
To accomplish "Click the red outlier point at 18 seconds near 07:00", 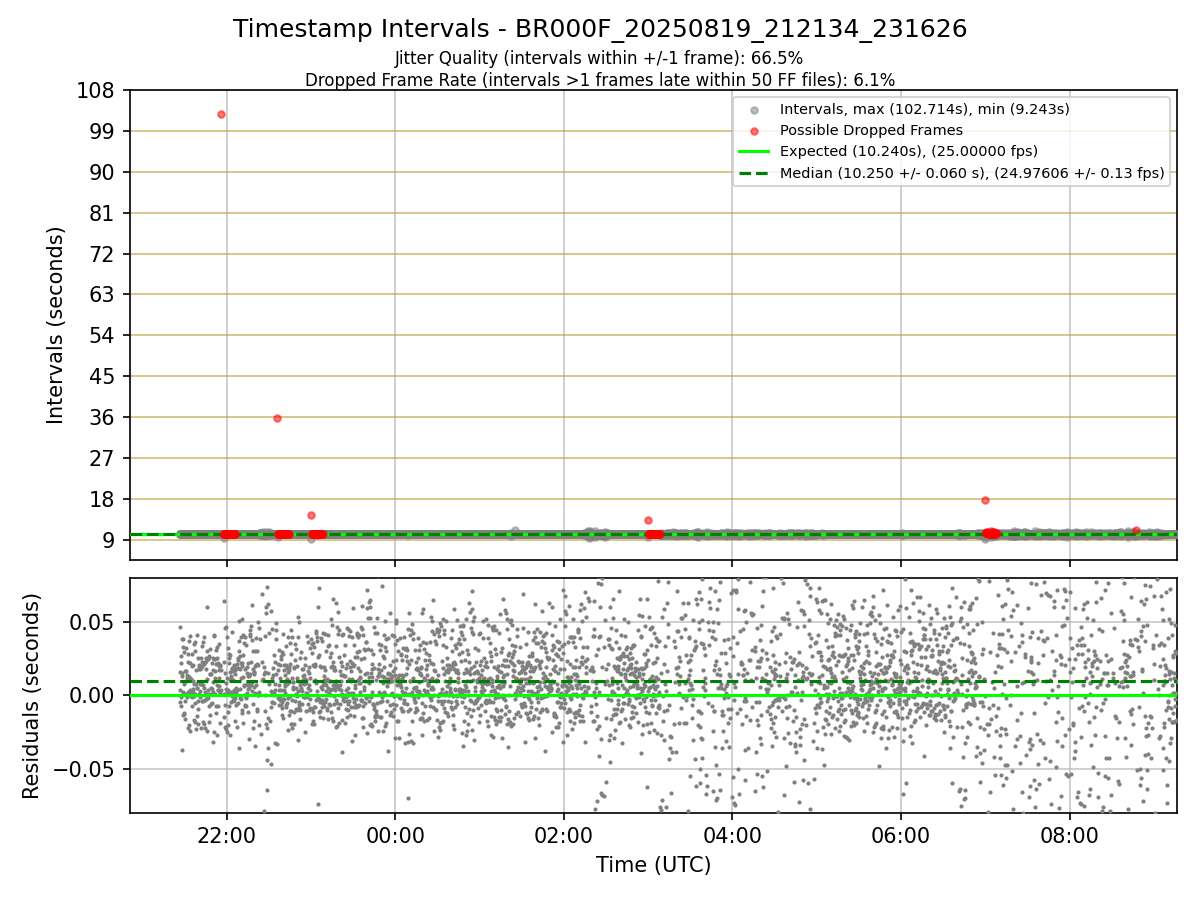I will (985, 500).
